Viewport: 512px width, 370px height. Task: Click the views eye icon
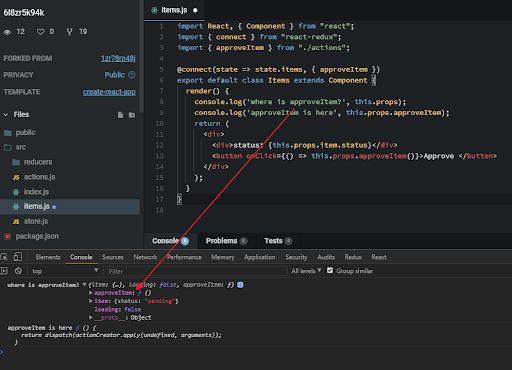(7, 32)
